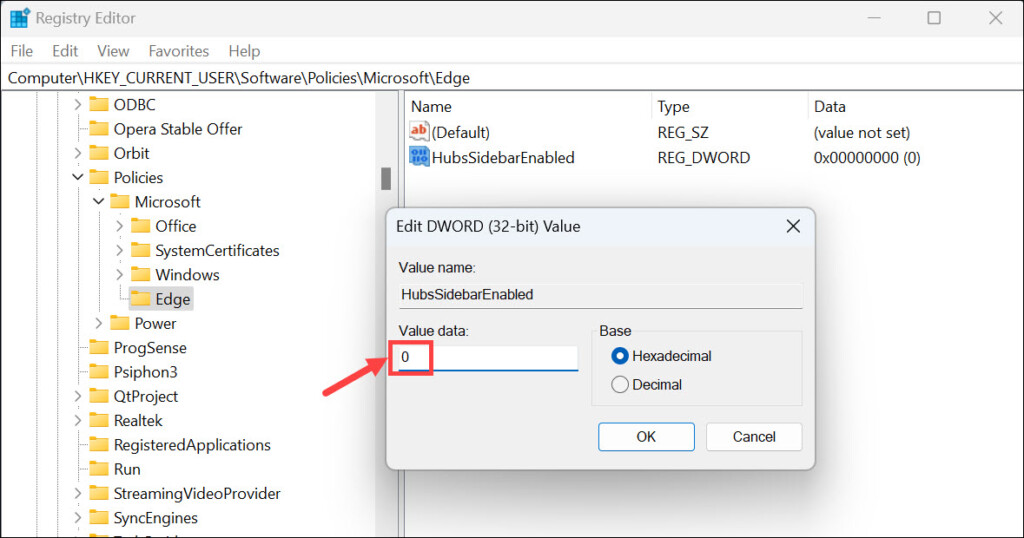The height and width of the screenshot is (538, 1024).
Task: Click the Office folder icon
Action: [x=140, y=226]
